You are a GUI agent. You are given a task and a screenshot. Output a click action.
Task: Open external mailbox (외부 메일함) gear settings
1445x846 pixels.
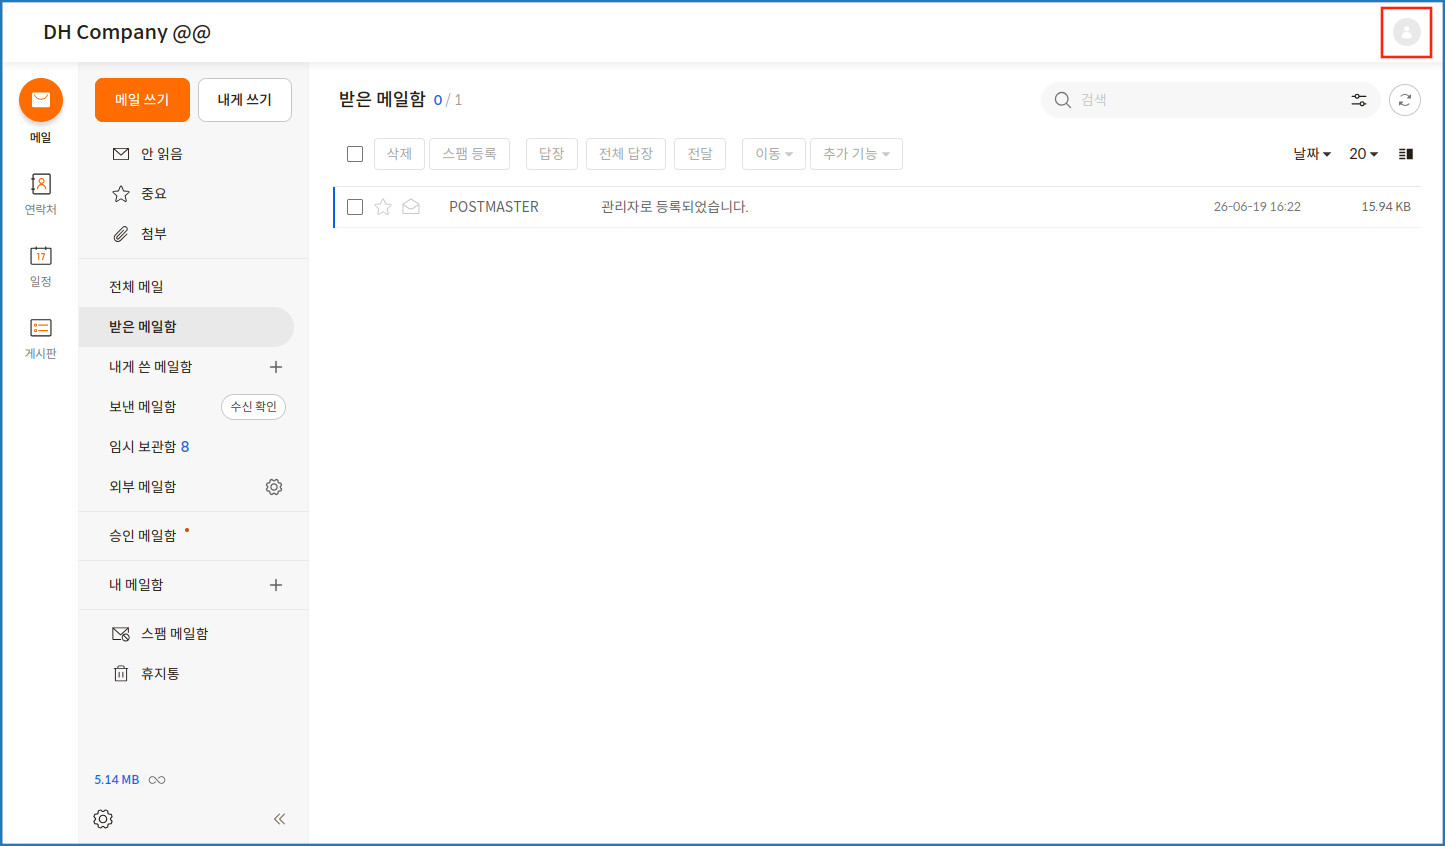(274, 487)
